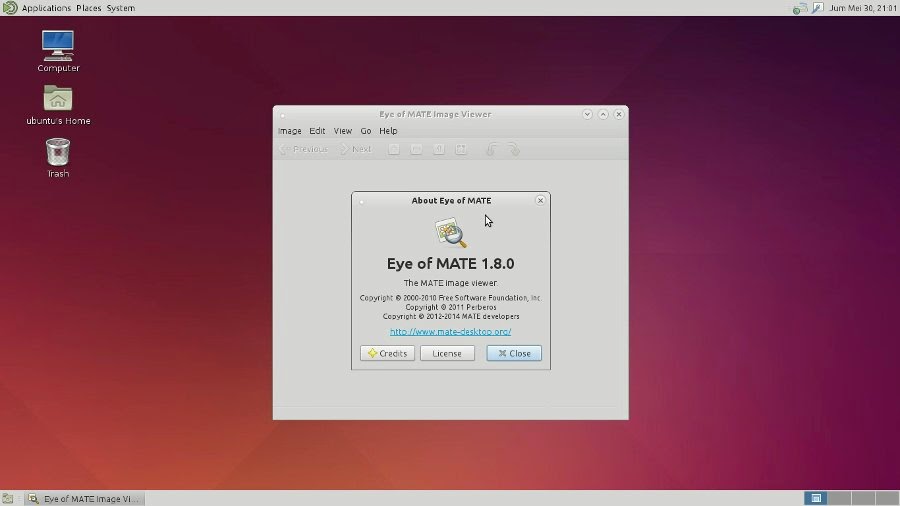The image size is (900, 506).
Task: Click the Previous image toolbar button
Action: pyautogui.click(x=304, y=149)
